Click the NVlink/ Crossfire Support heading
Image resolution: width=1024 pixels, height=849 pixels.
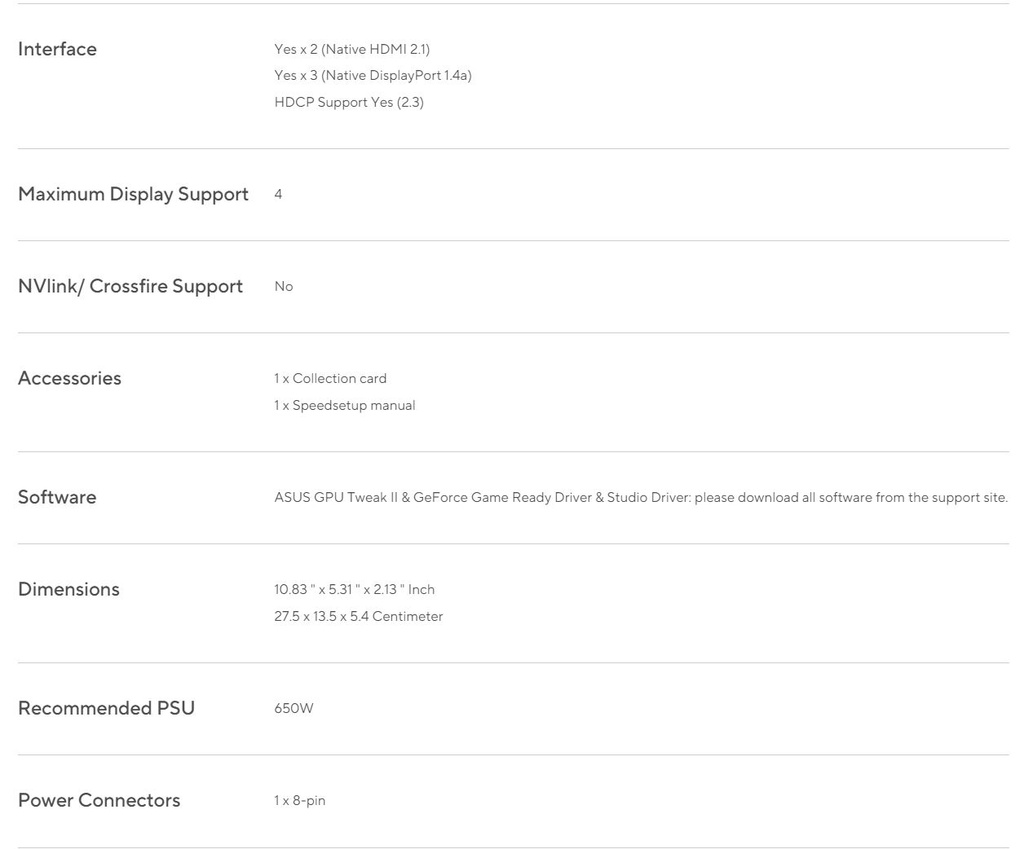[130, 286]
